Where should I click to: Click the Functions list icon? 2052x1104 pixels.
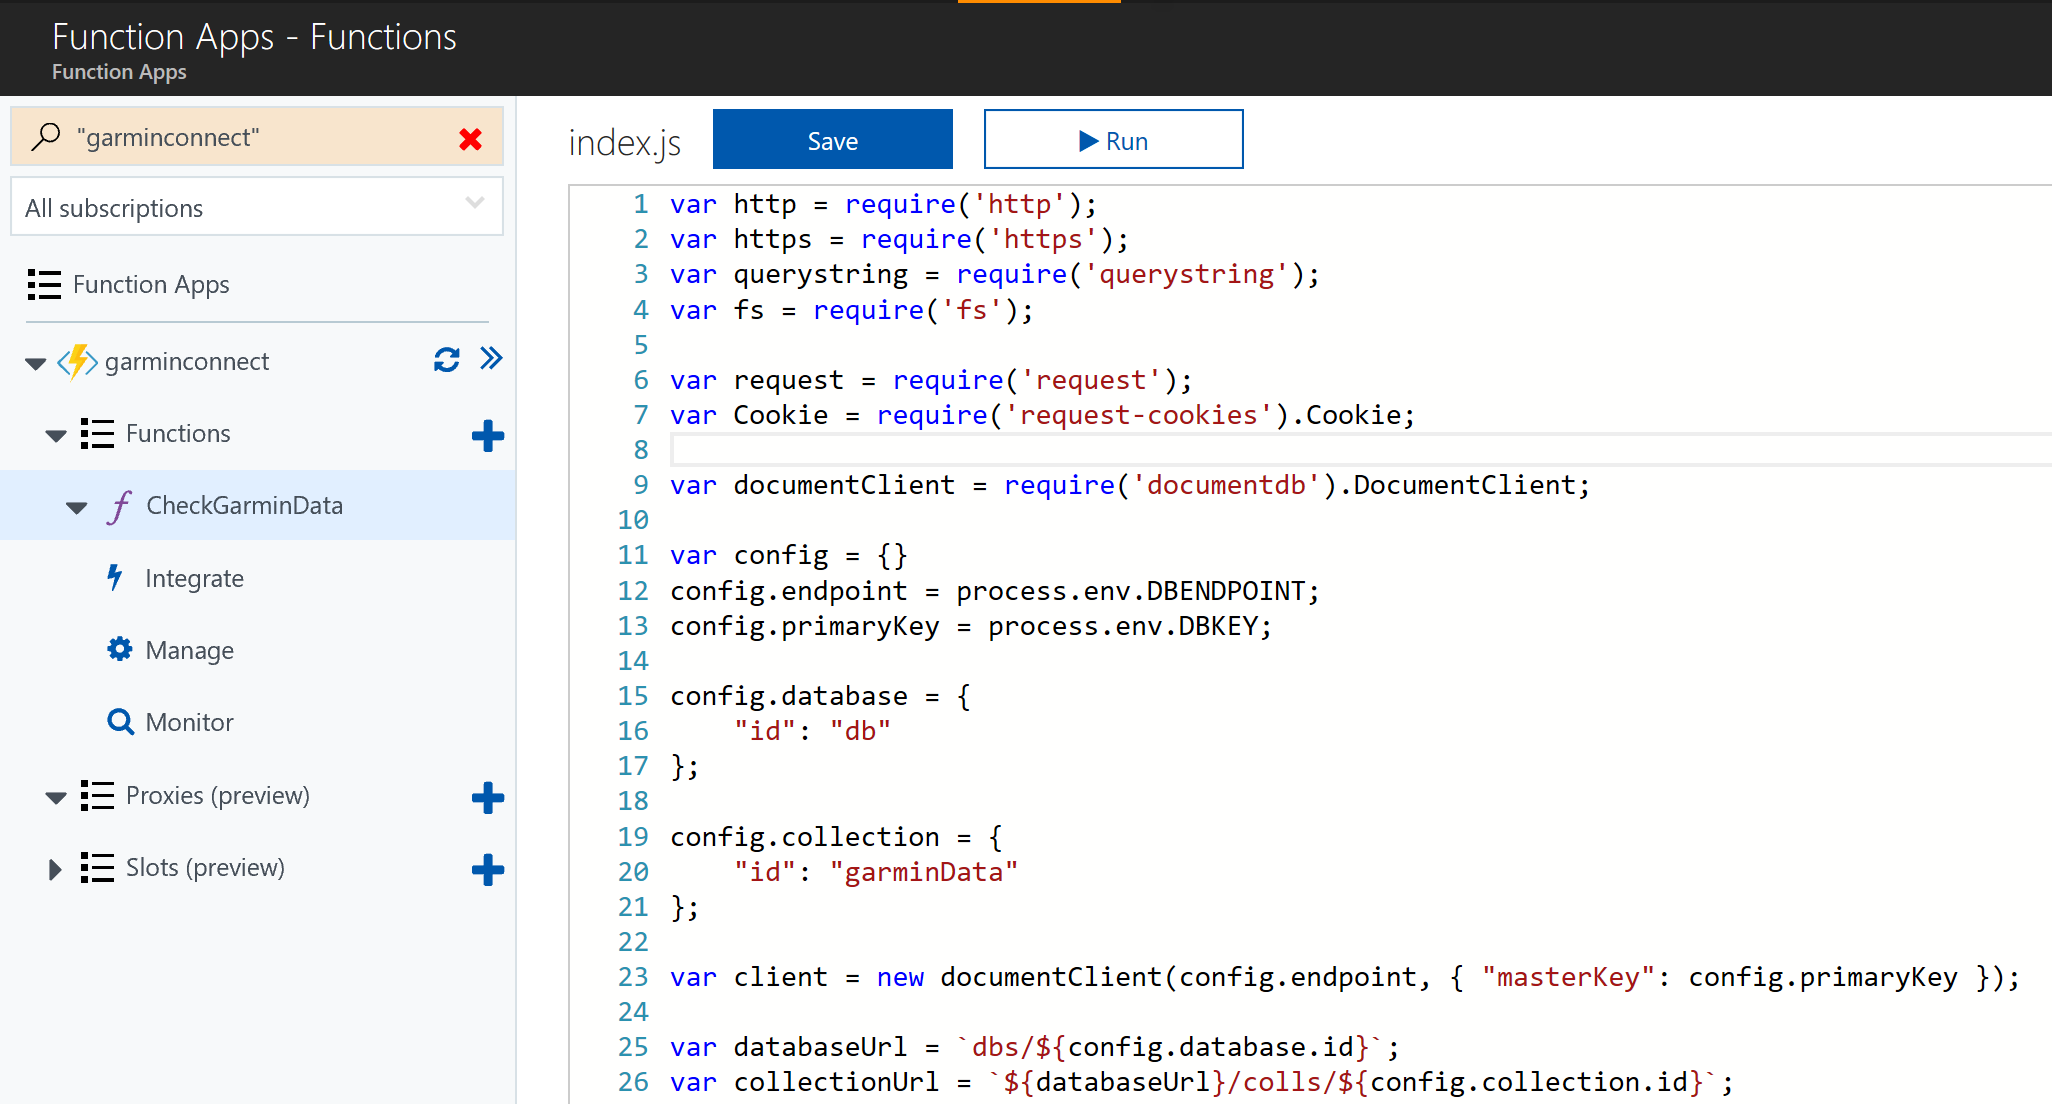tap(97, 433)
